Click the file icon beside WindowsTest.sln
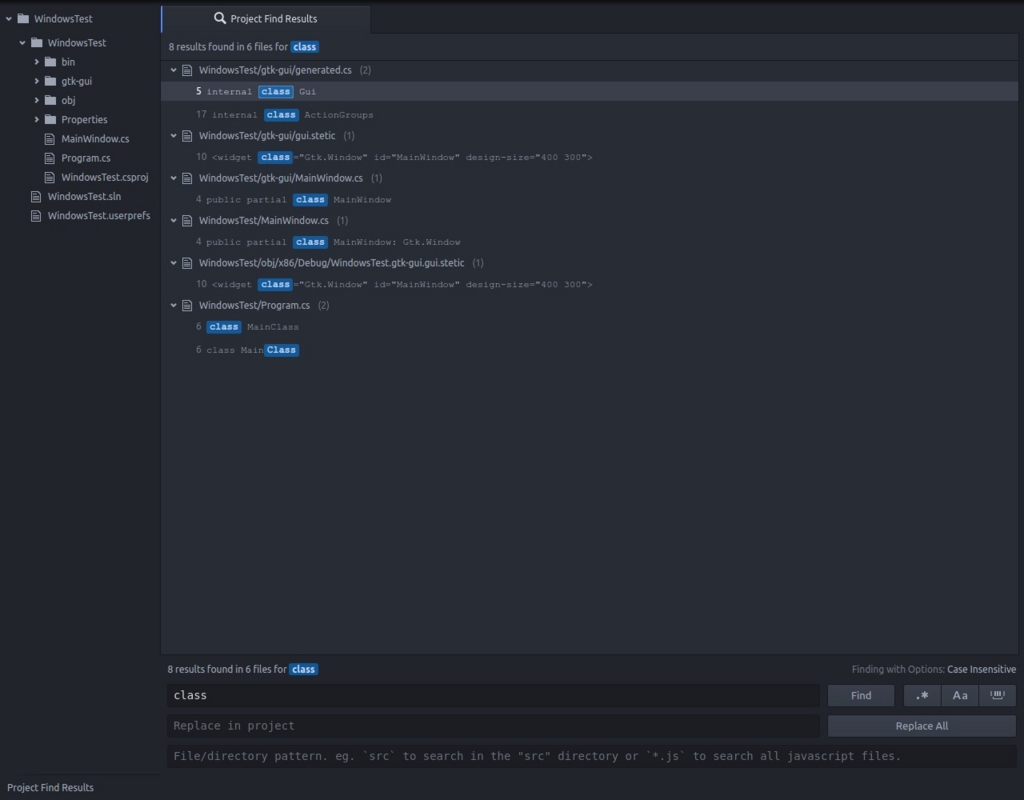Screen dimensions: 1024x800 coord(36,196)
